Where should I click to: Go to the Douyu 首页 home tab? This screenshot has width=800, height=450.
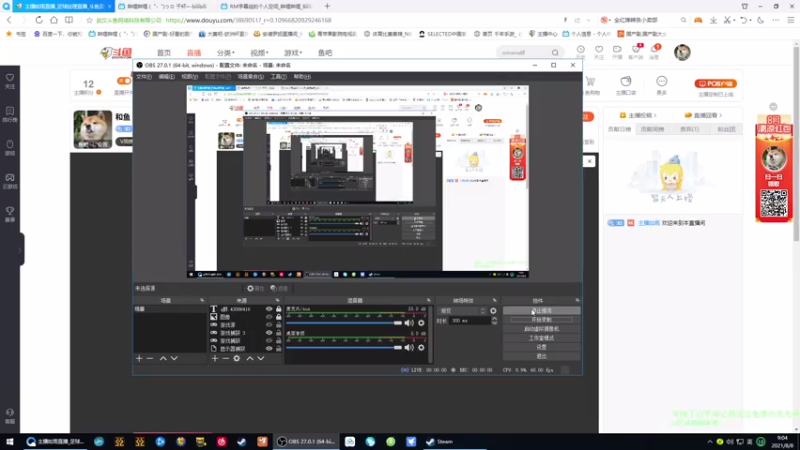pyautogui.click(x=164, y=53)
